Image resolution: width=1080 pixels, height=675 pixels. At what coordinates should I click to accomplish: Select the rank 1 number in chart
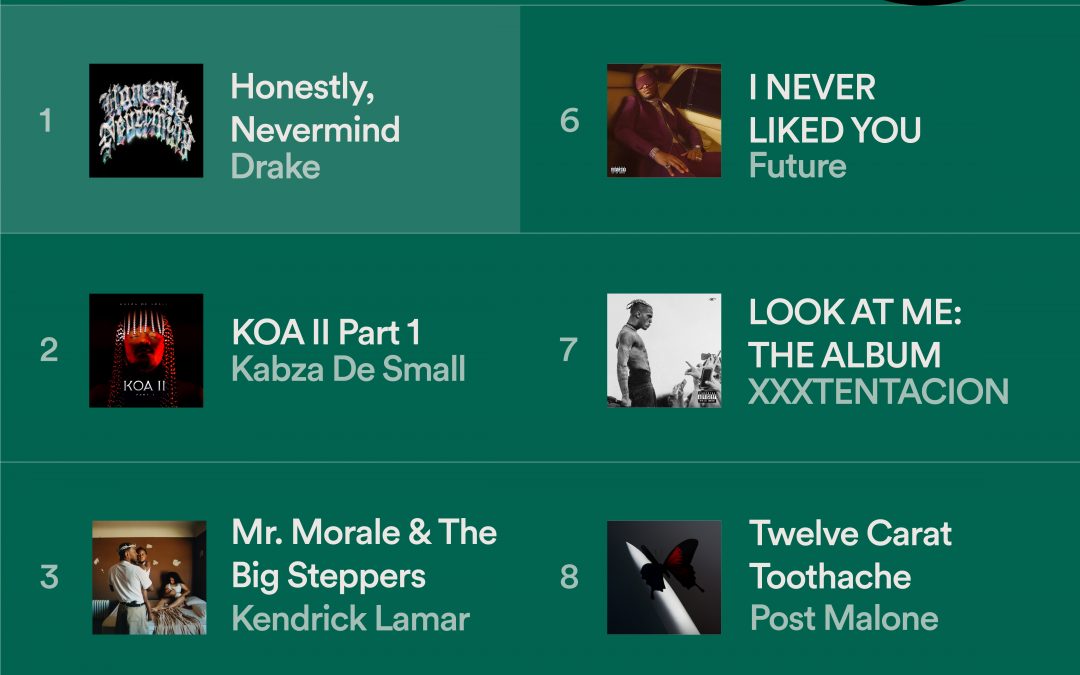coord(45,121)
